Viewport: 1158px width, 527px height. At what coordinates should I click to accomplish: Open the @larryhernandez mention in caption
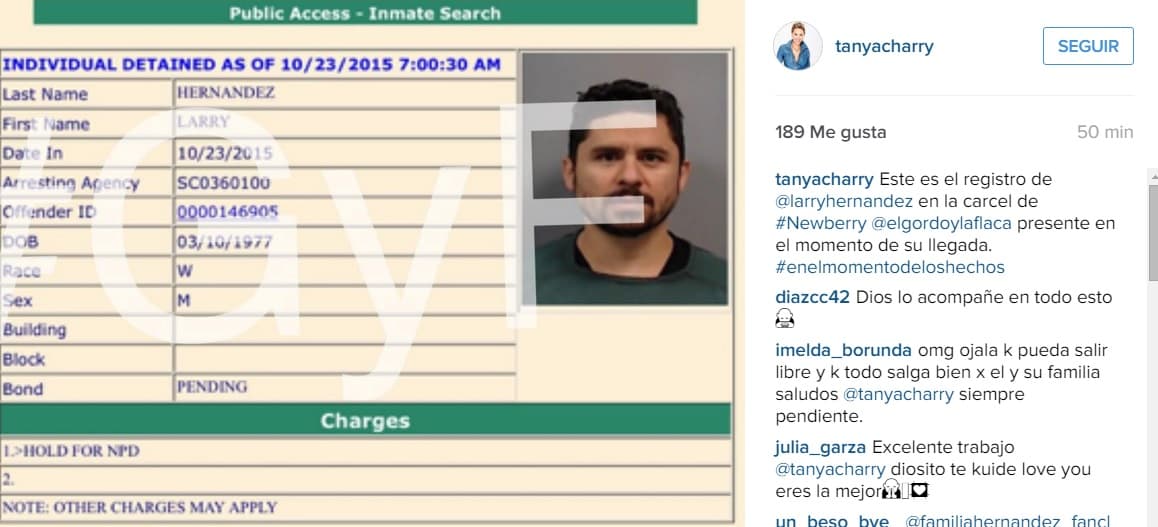coord(844,202)
